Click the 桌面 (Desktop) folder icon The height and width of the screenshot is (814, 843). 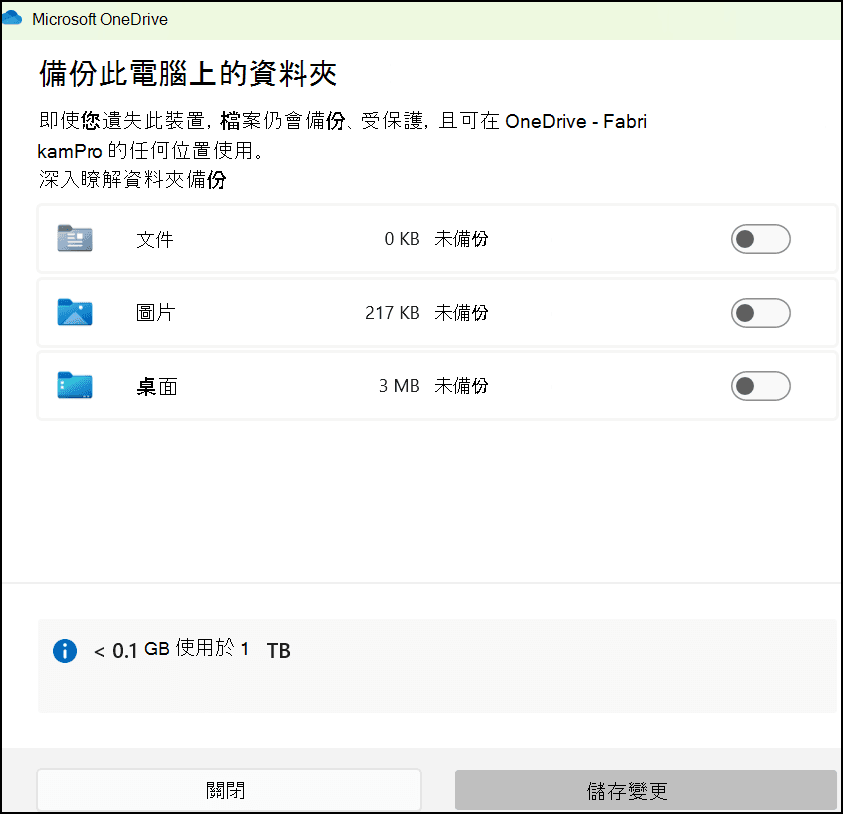[75, 385]
